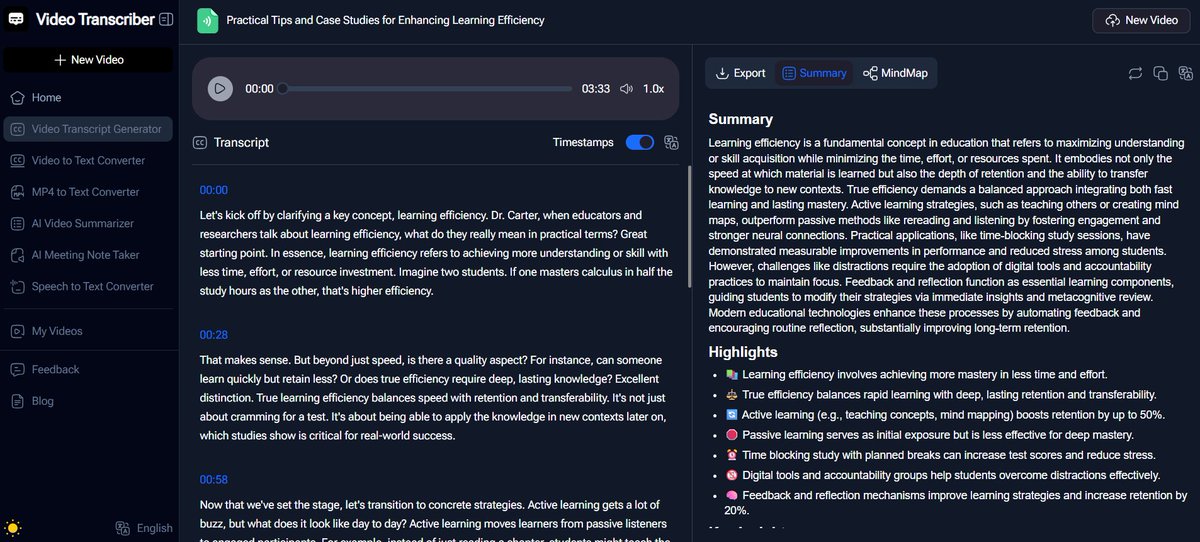The height and width of the screenshot is (542, 1200).
Task: Click the AI Video Summarizer icon
Action: 17,223
